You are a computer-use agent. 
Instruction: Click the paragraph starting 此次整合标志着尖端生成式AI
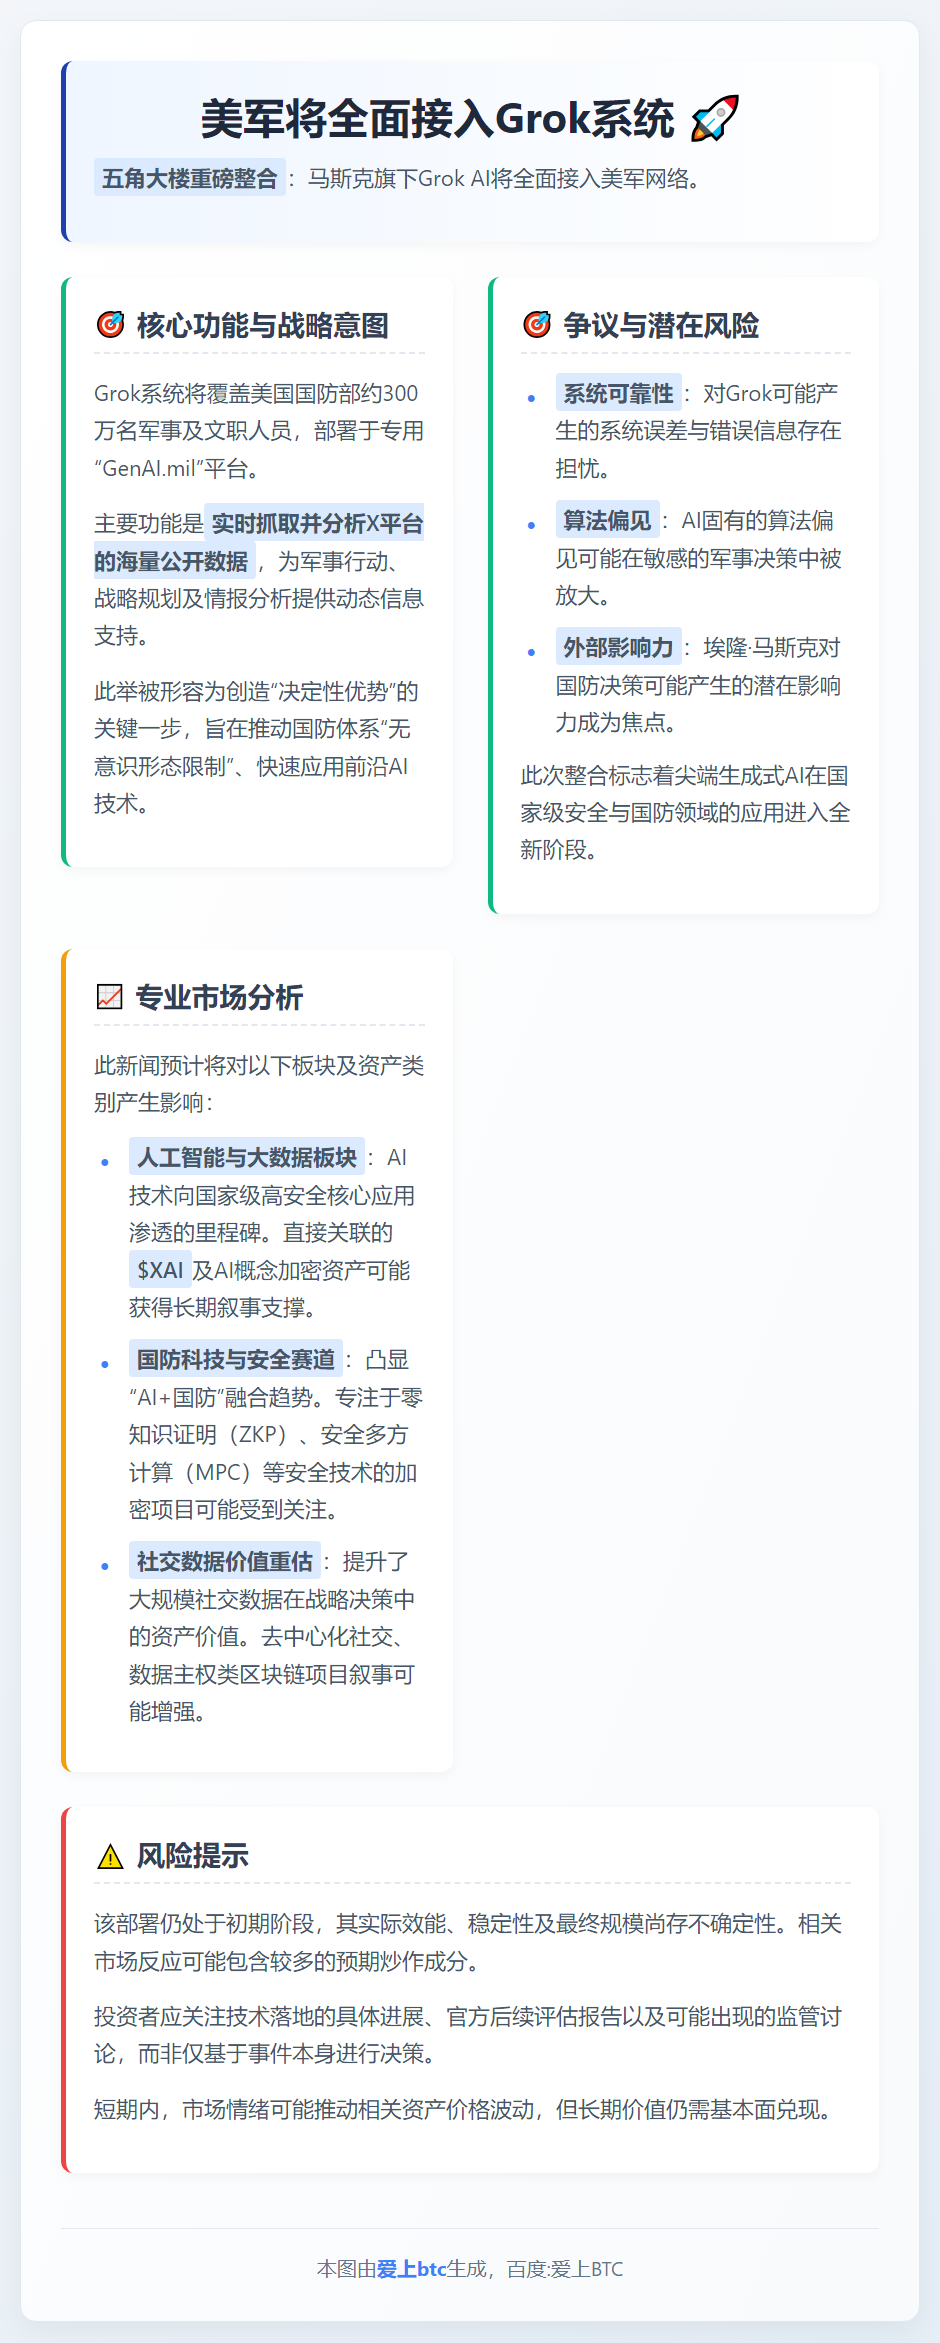pyautogui.click(x=685, y=813)
